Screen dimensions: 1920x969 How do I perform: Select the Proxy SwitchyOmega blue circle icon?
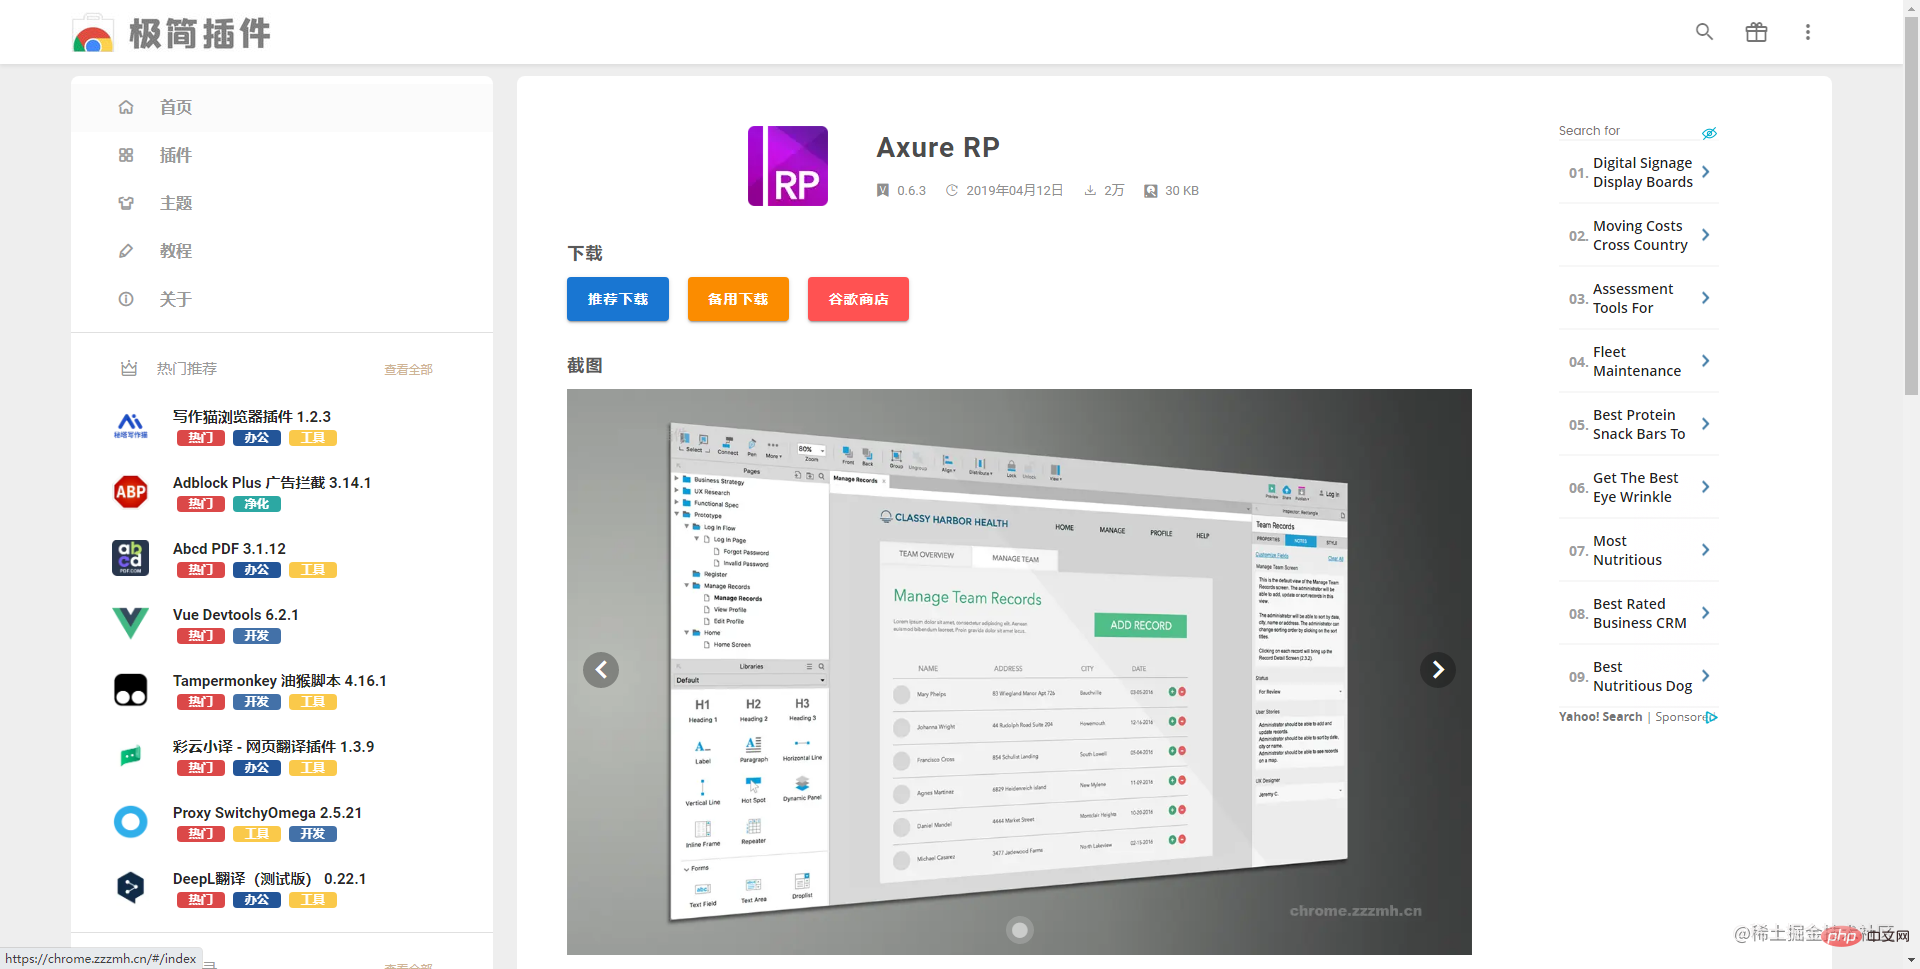click(131, 822)
